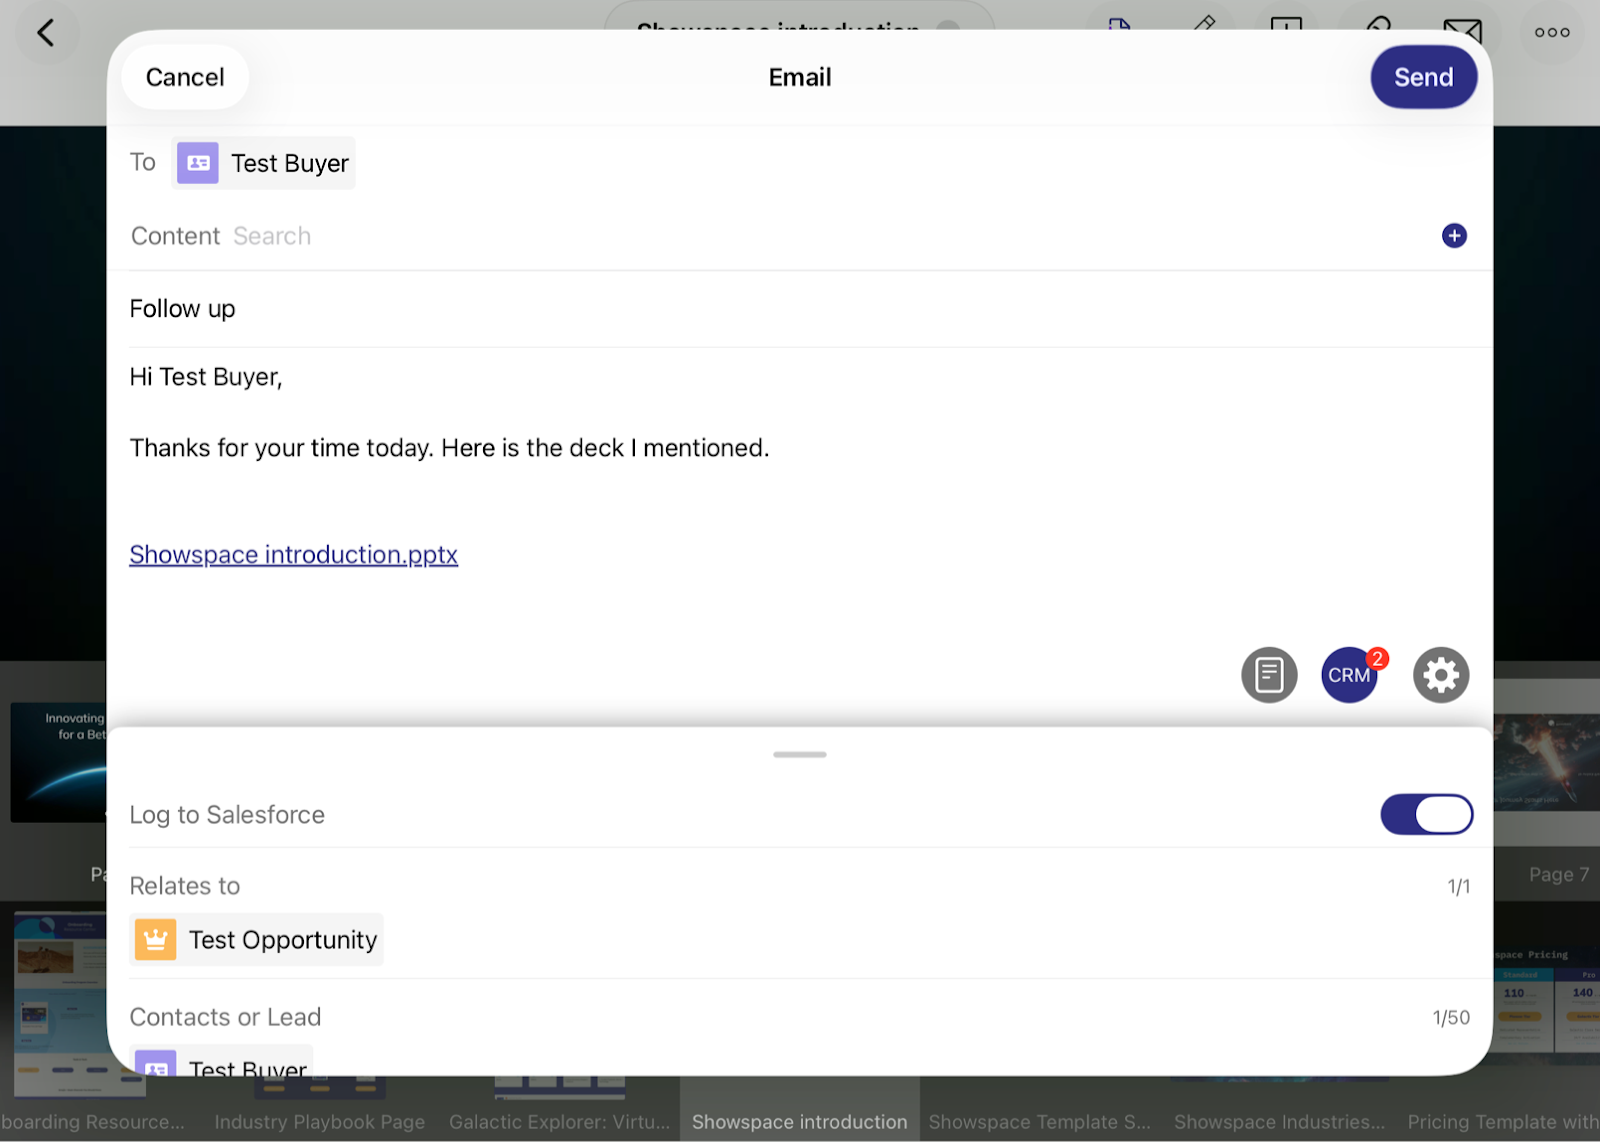The height and width of the screenshot is (1142, 1600).
Task: Open the three-dot more options menu
Action: (x=1550, y=32)
